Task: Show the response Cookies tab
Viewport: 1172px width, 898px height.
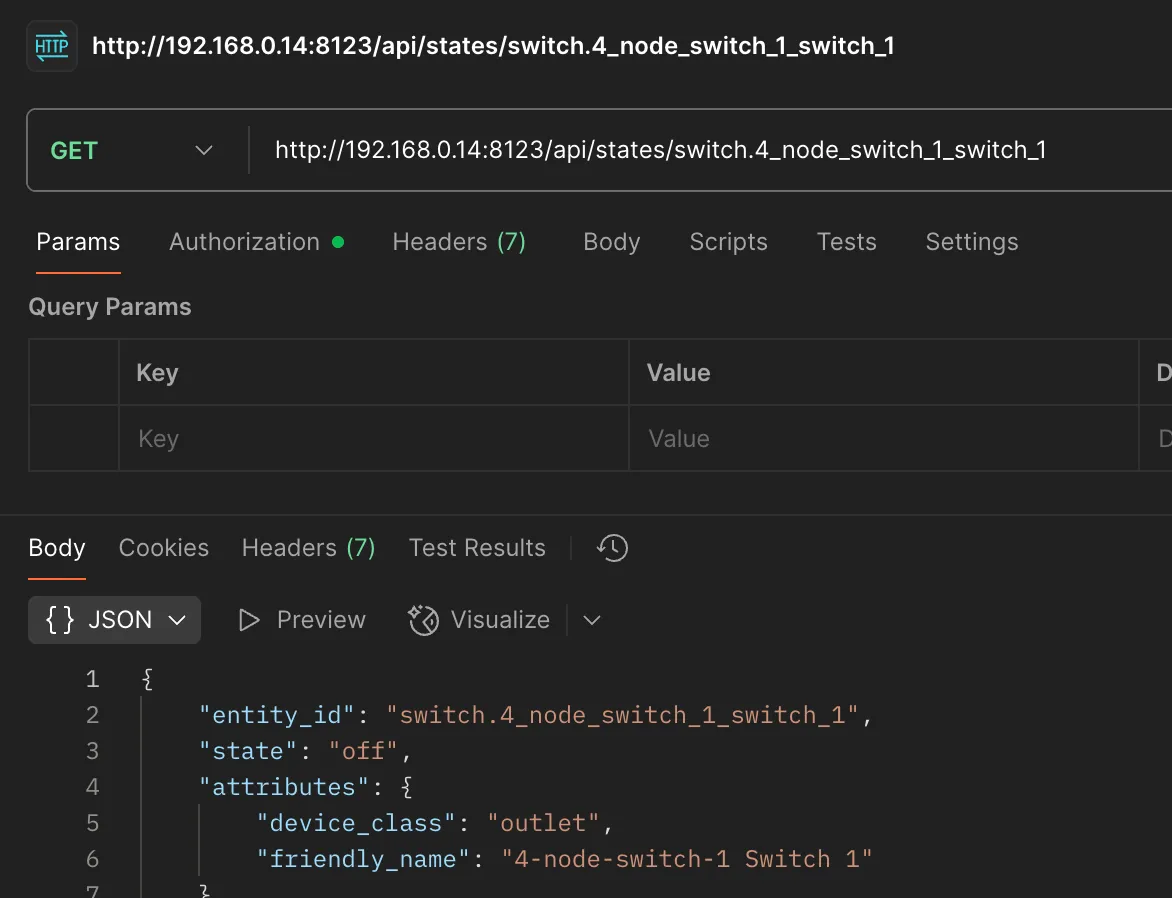Action: pos(164,548)
